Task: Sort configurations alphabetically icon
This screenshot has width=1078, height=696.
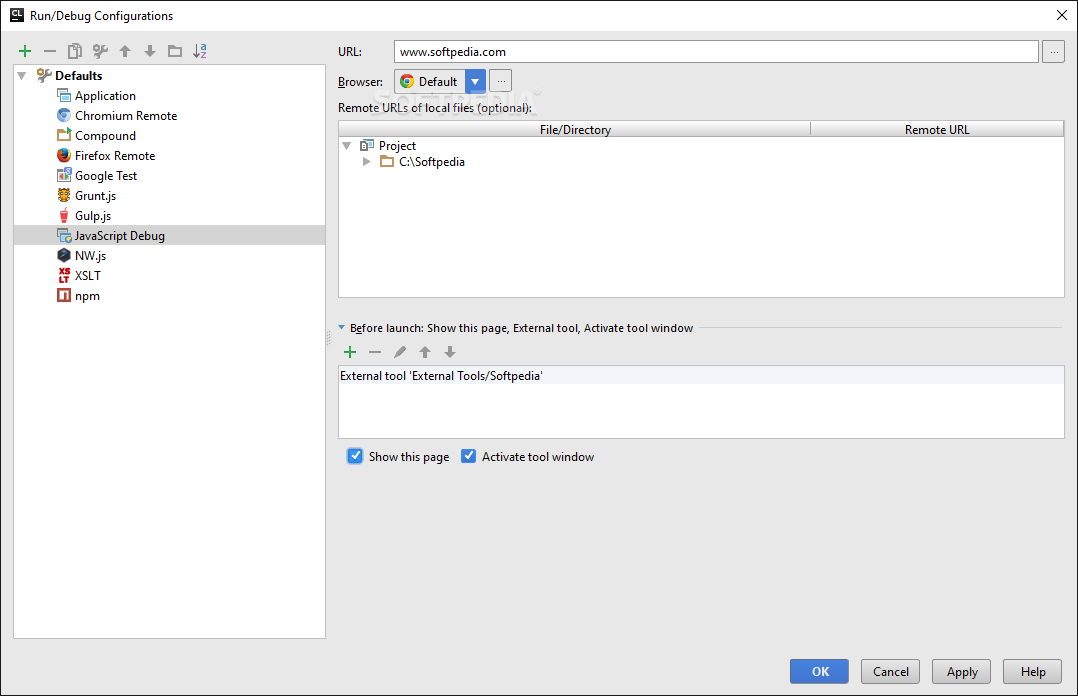Action: pos(200,51)
